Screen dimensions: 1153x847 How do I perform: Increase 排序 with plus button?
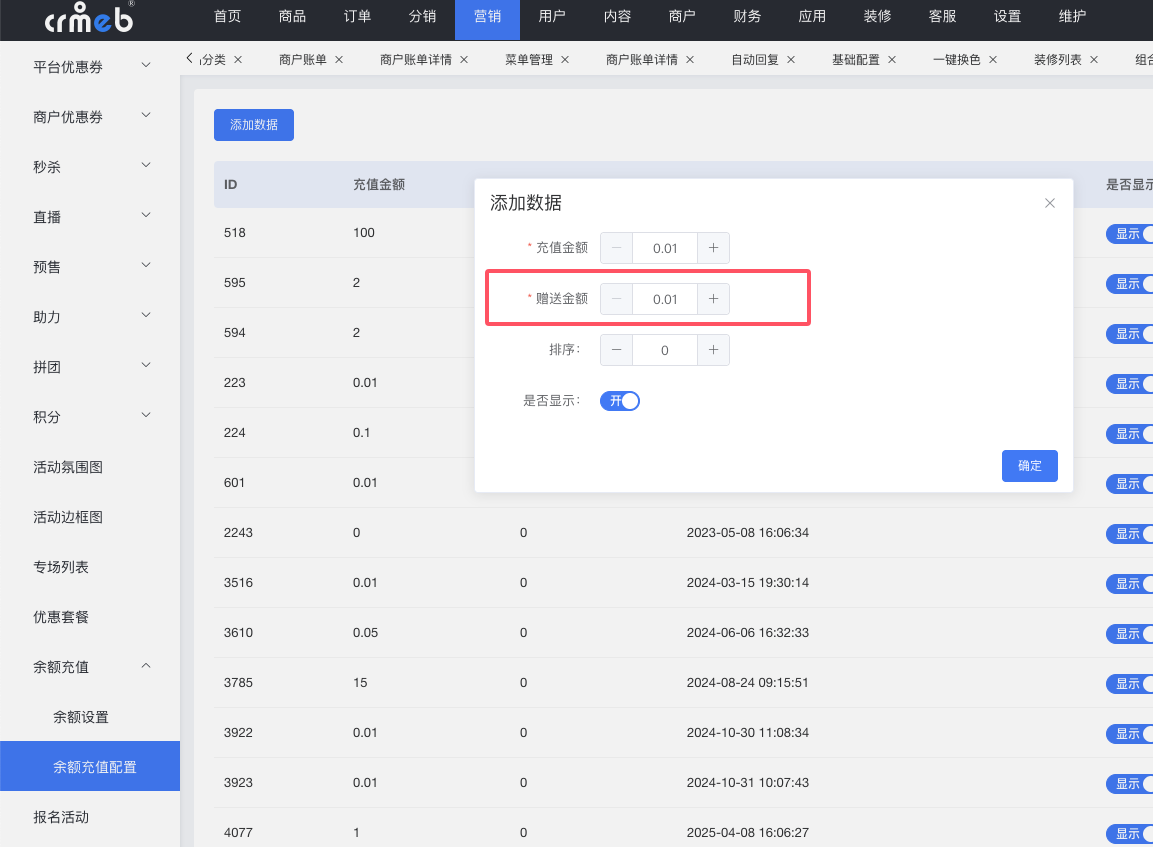(713, 350)
